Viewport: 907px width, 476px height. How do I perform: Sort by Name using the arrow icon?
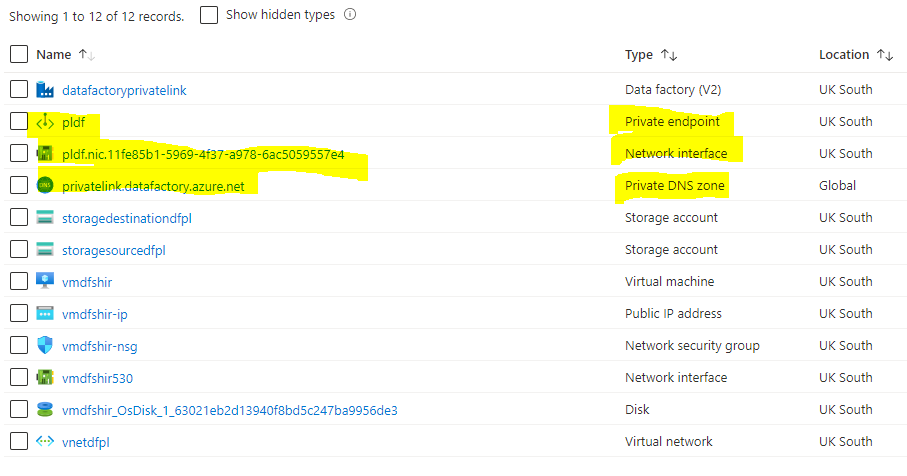pyautogui.click(x=87, y=55)
